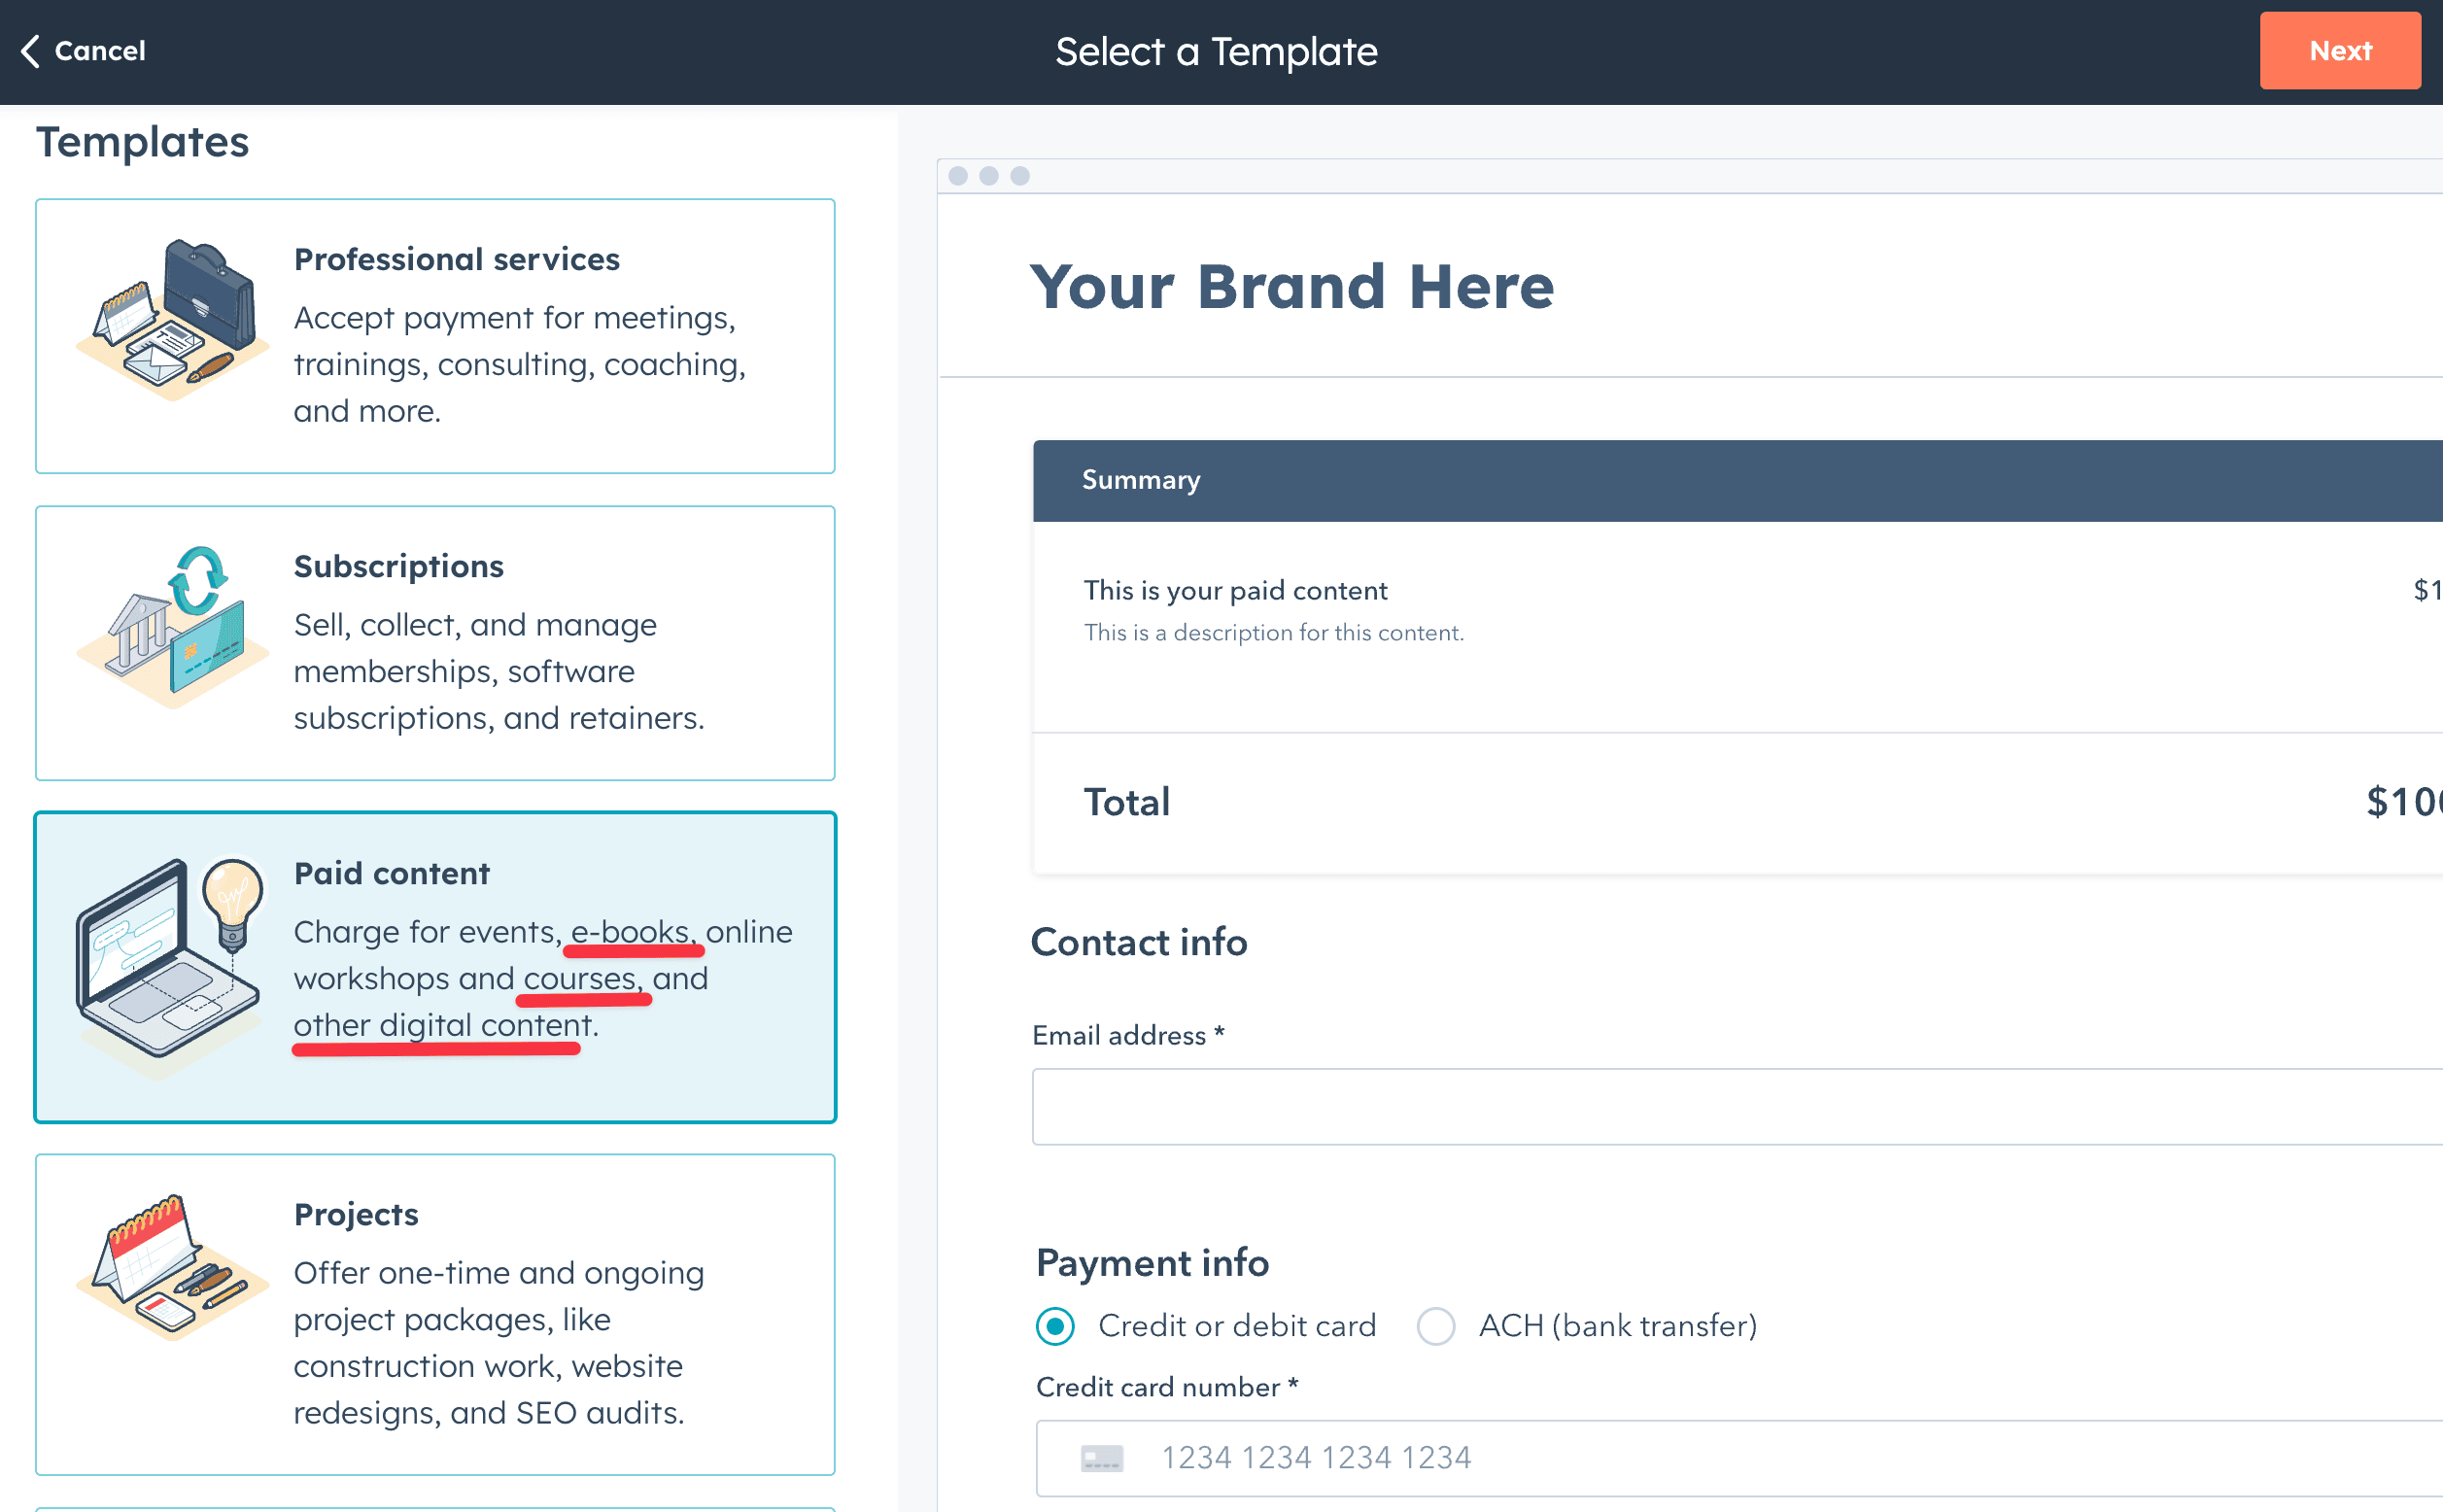This screenshot has height=1512, width=2443.
Task: Click the Paid content laptop illustration
Action: coord(171,967)
